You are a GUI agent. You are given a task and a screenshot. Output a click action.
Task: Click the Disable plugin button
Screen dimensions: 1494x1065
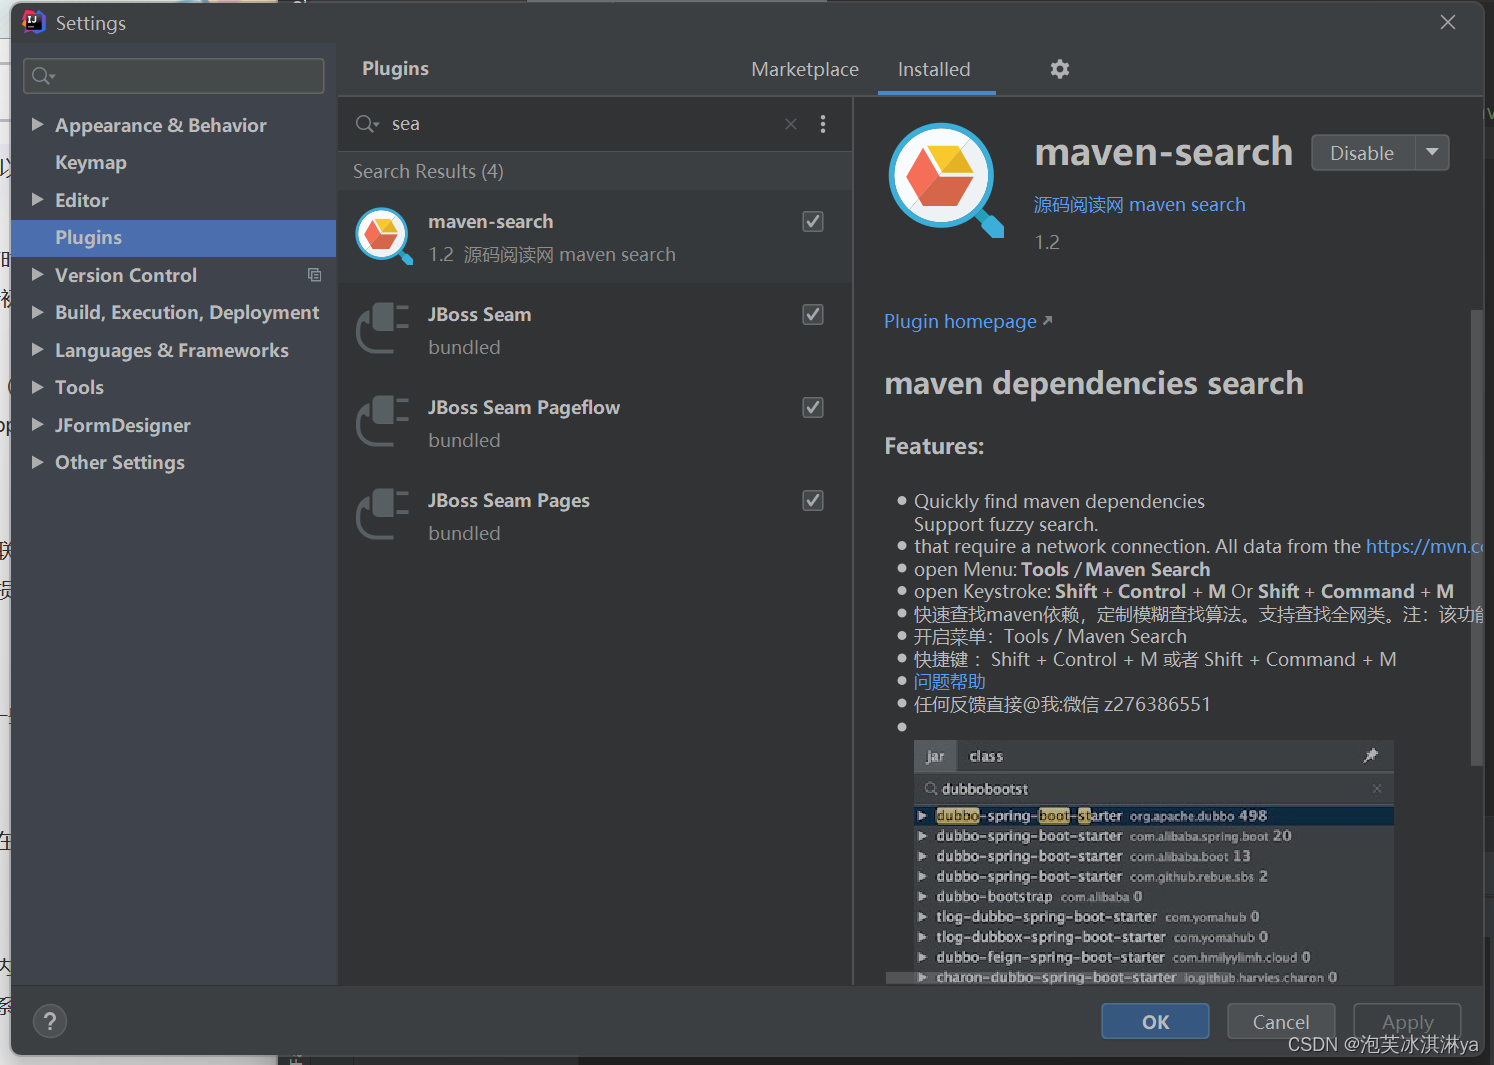click(1362, 153)
